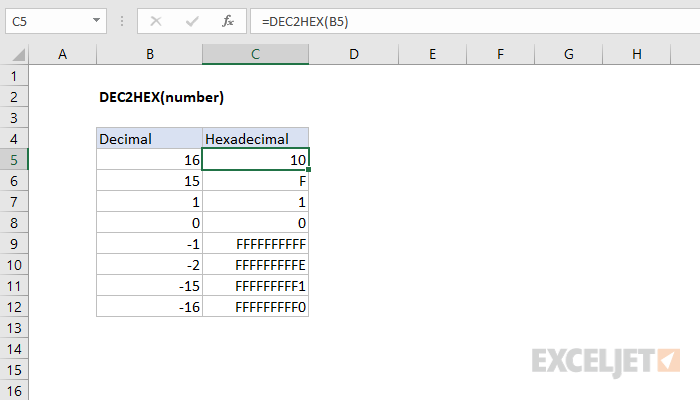
Task: Select column G header
Action: (x=568, y=54)
